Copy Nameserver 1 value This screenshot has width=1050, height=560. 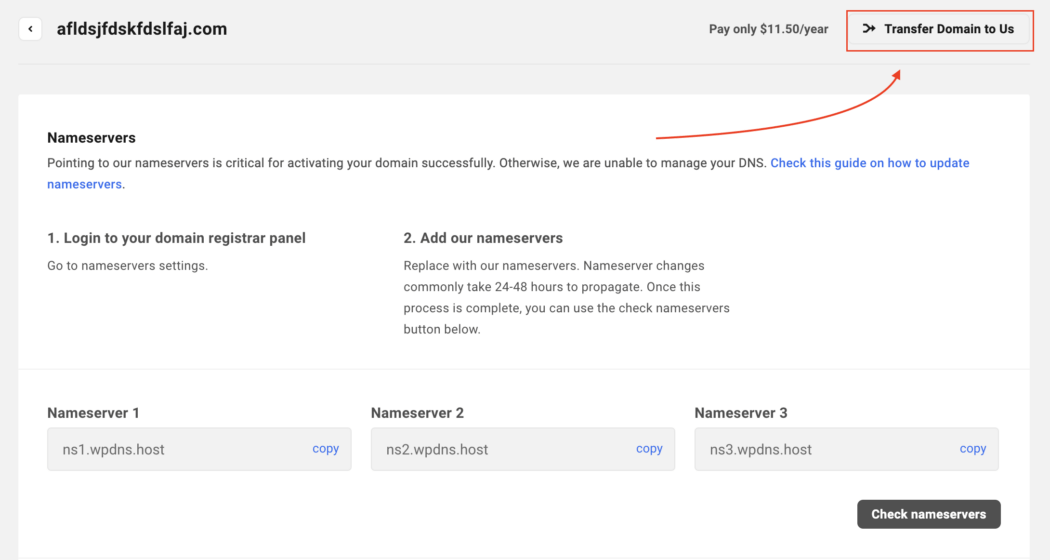coord(325,449)
